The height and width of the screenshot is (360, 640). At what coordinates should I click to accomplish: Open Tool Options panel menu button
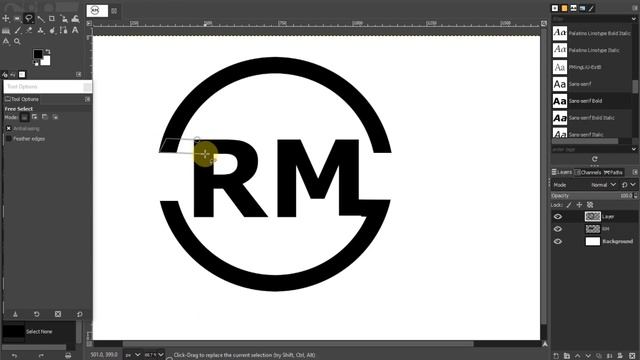tap(87, 99)
